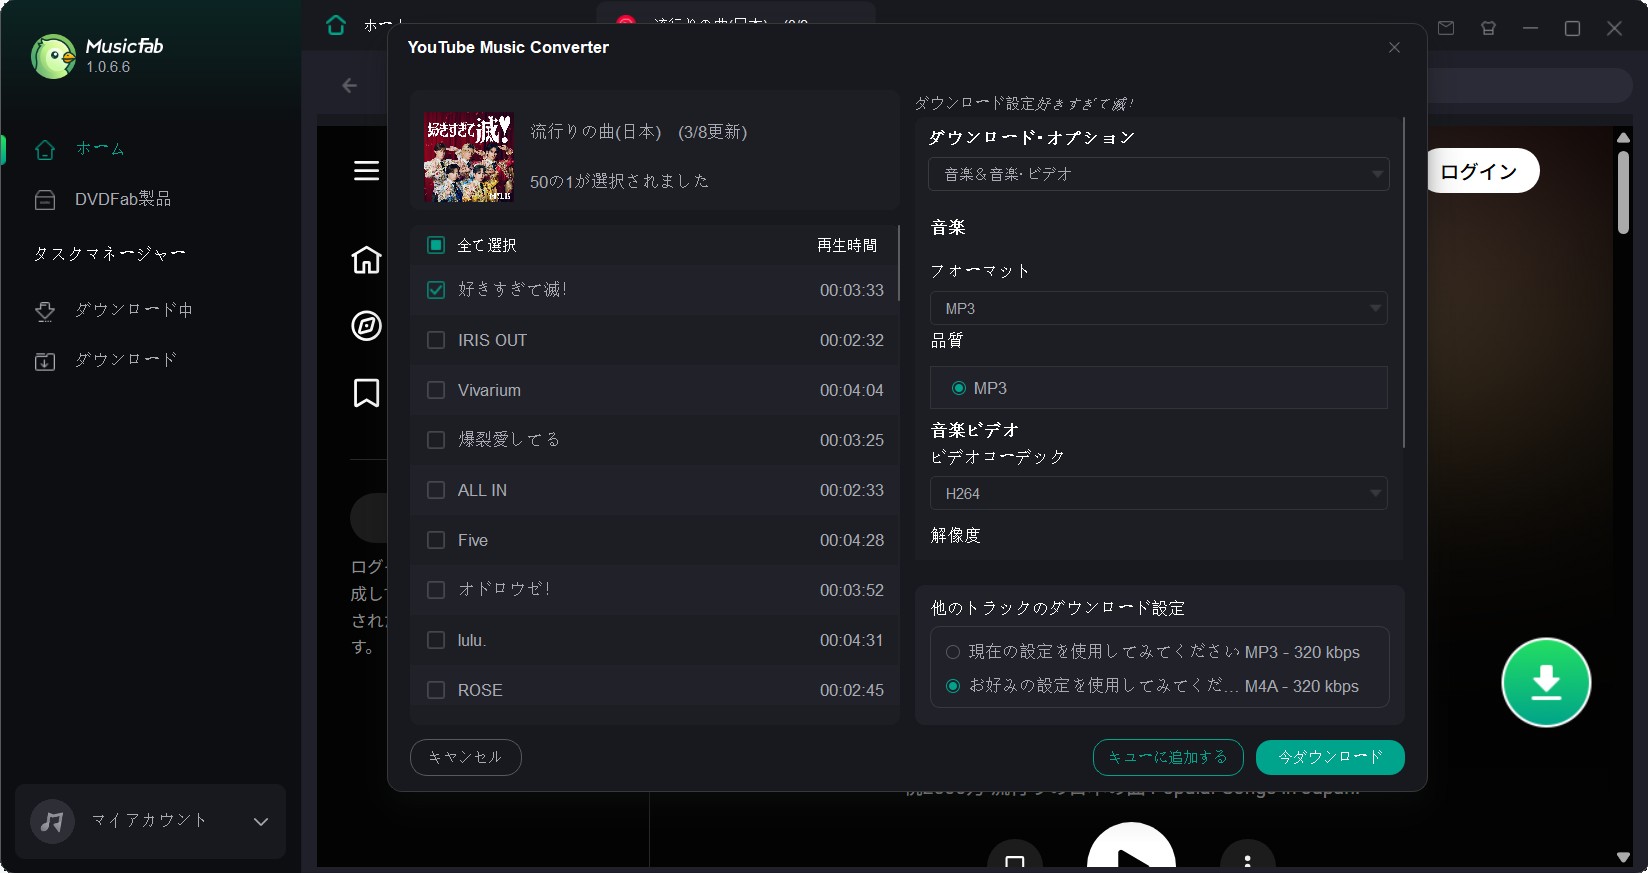Open the ビデオコーデック H264 dropdown
Viewport: 1648px width, 873px height.
[1158, 493]
